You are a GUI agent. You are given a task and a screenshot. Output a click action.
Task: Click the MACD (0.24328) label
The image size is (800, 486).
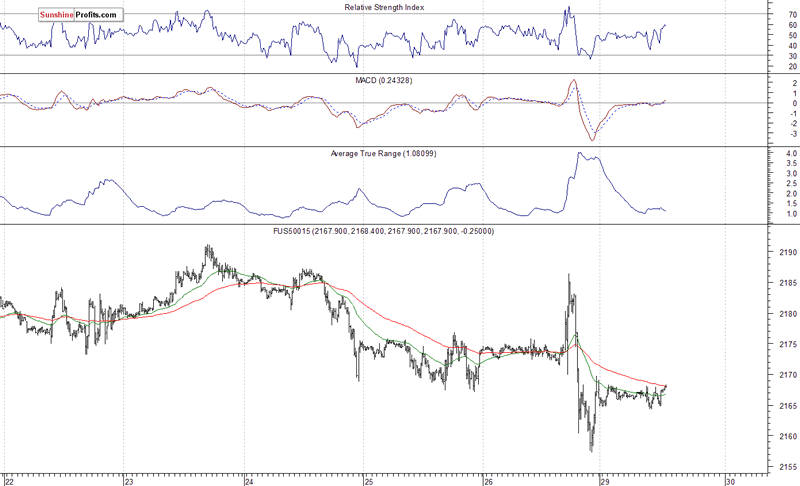point(384,81)
